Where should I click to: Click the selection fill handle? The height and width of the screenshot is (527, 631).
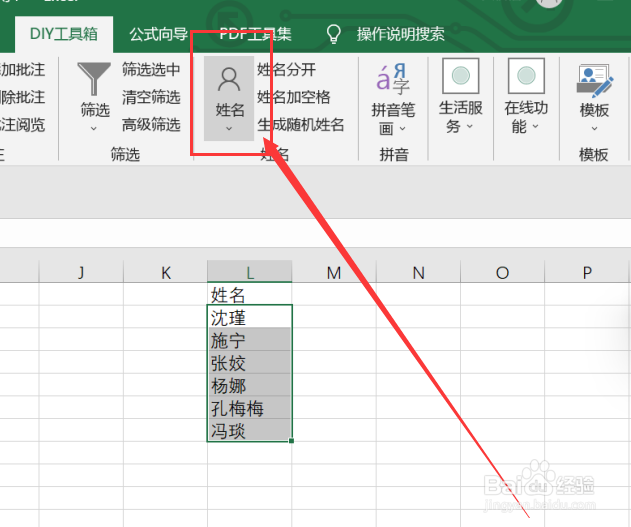coord(291,441)
